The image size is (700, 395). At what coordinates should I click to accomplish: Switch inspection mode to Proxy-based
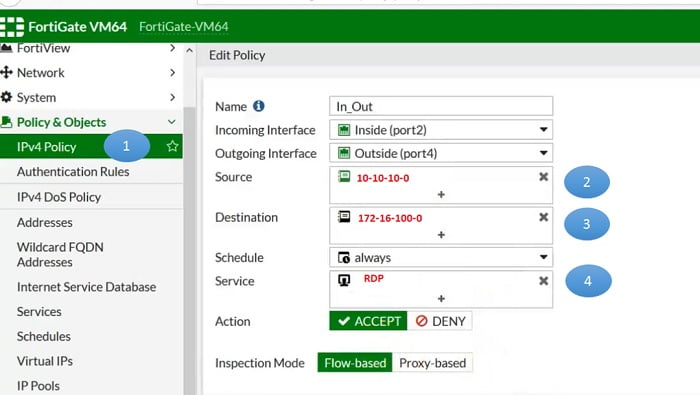click(x=432, y=363)
